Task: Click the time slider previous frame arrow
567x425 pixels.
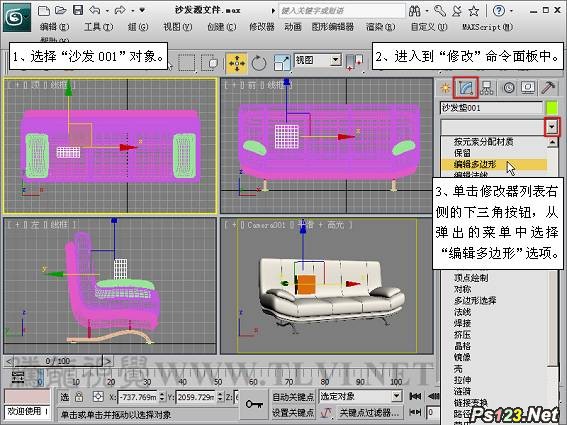Action: [9, 361]
